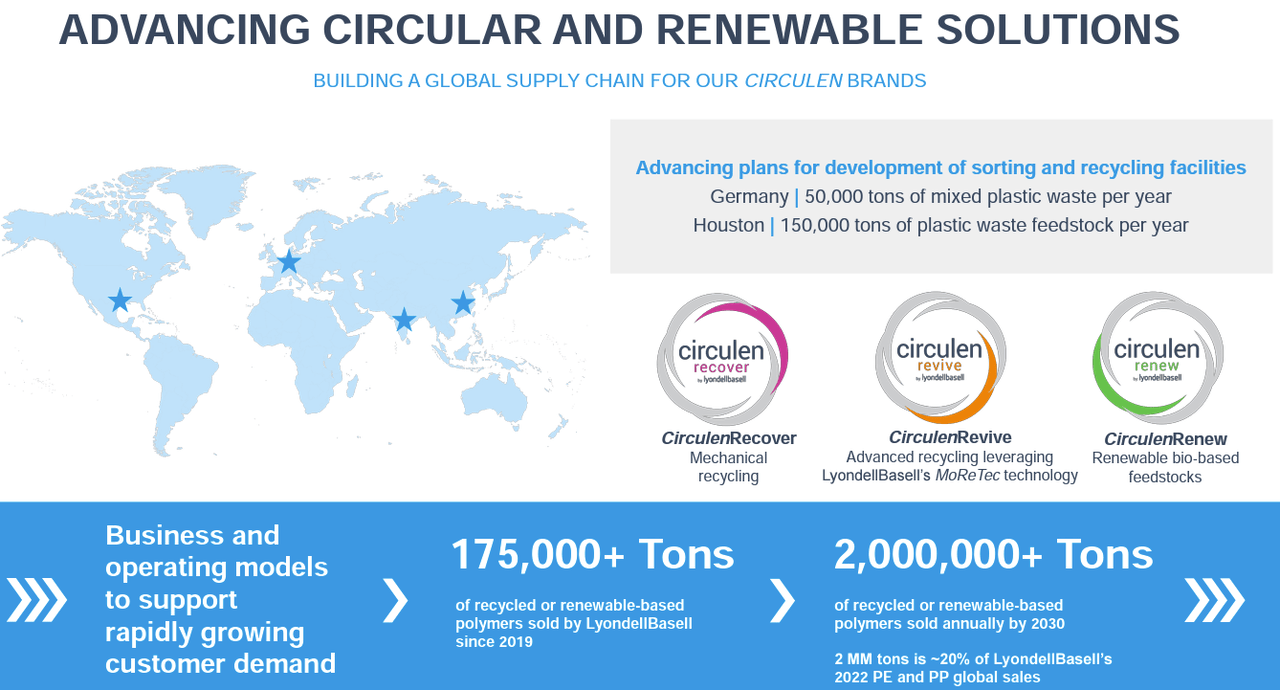Image resolution: width=1280 pixels, height=690 pixels.
Task: Click 'Business and operating models' text block
Action: [220, 599]
